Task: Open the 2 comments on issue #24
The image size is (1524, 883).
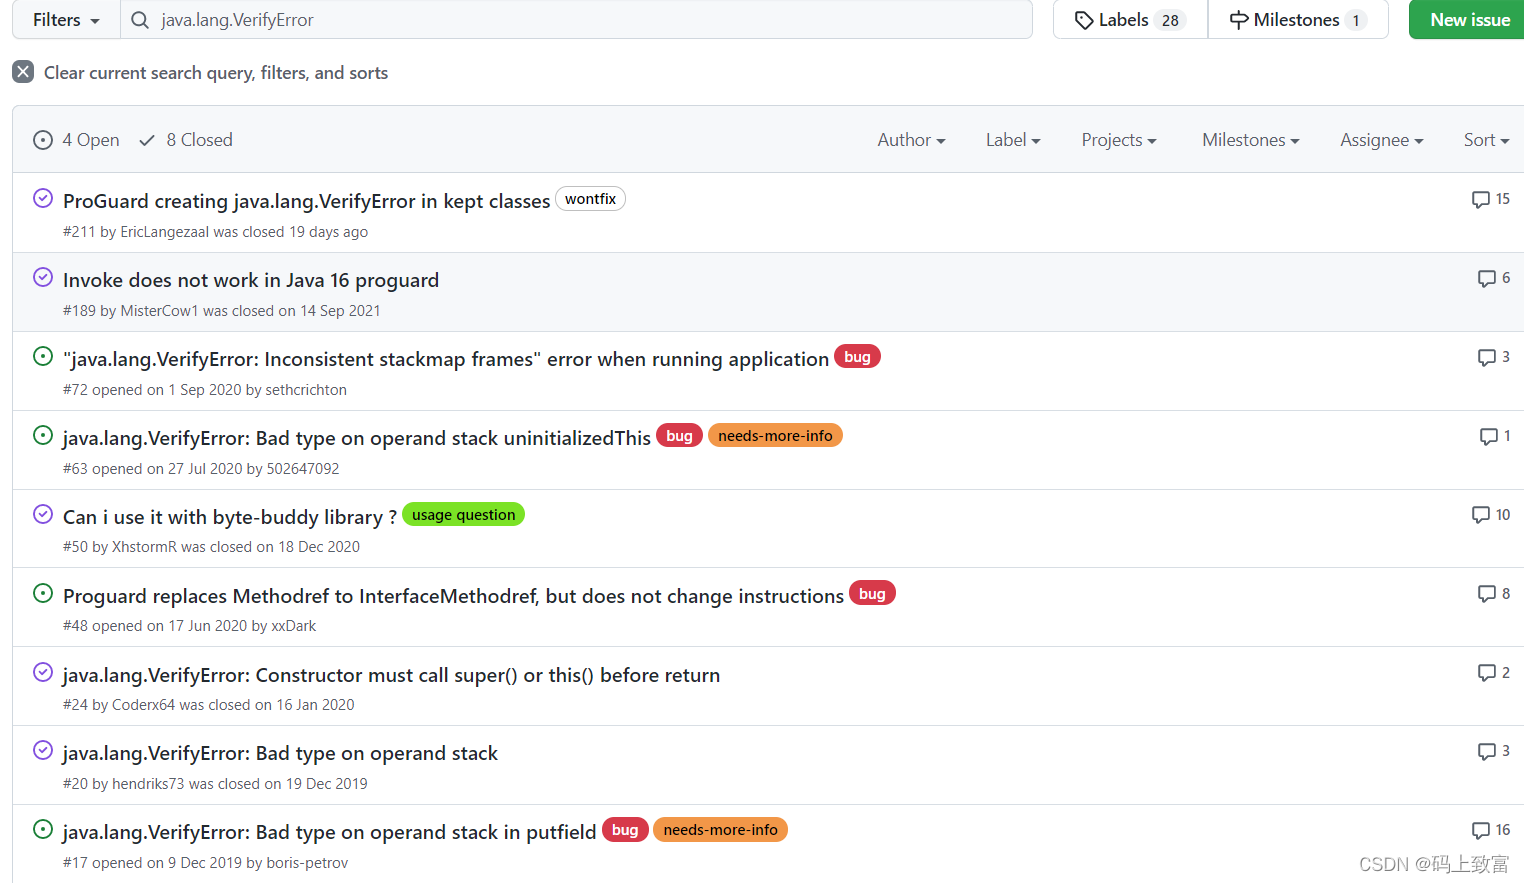Action: [x=1494, y=672]
